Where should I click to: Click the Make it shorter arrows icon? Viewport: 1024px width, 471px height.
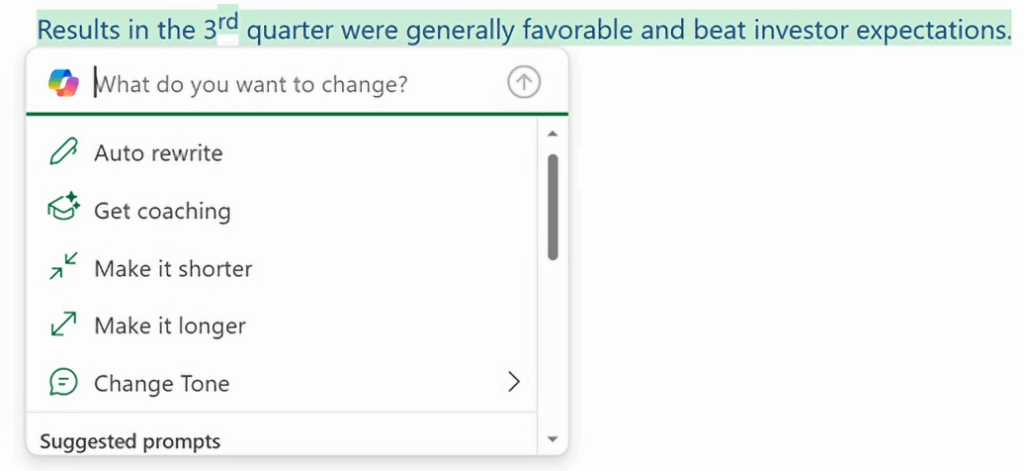point(63,267)
